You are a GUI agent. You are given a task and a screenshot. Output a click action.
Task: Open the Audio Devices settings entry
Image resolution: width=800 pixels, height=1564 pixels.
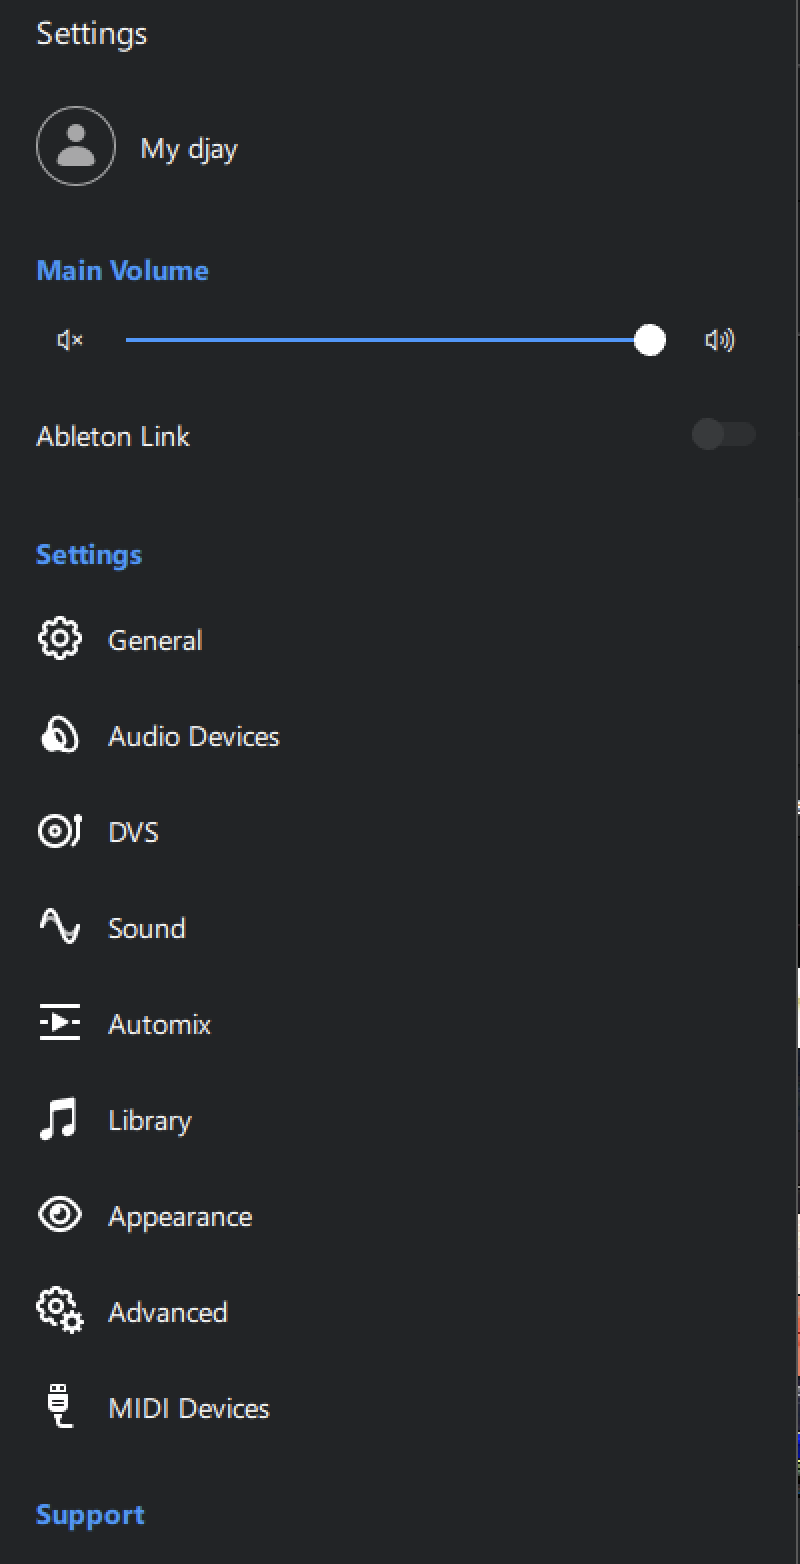194,735
